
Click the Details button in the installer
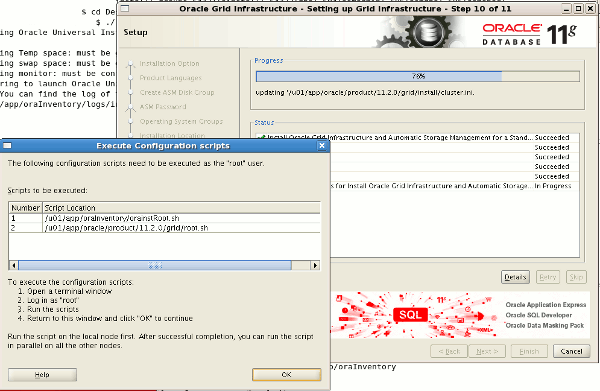point(515,277)
